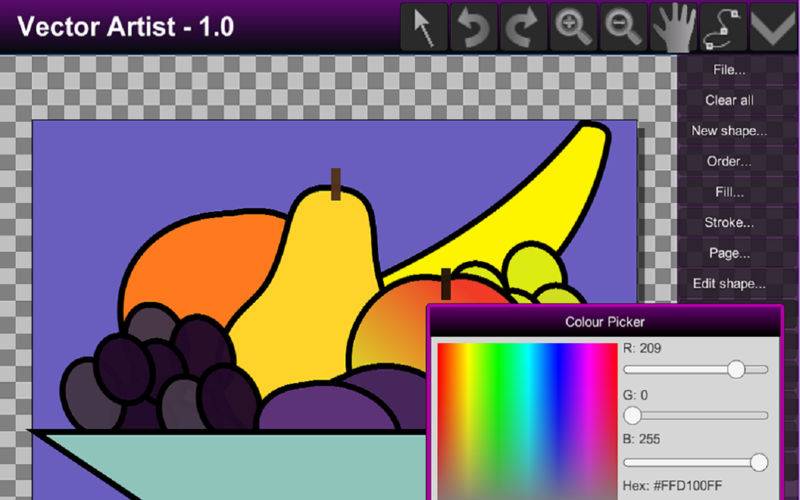Adjust the G green slider handle
The width and height of the screenshot is (800, 500).
coord(633,416)
